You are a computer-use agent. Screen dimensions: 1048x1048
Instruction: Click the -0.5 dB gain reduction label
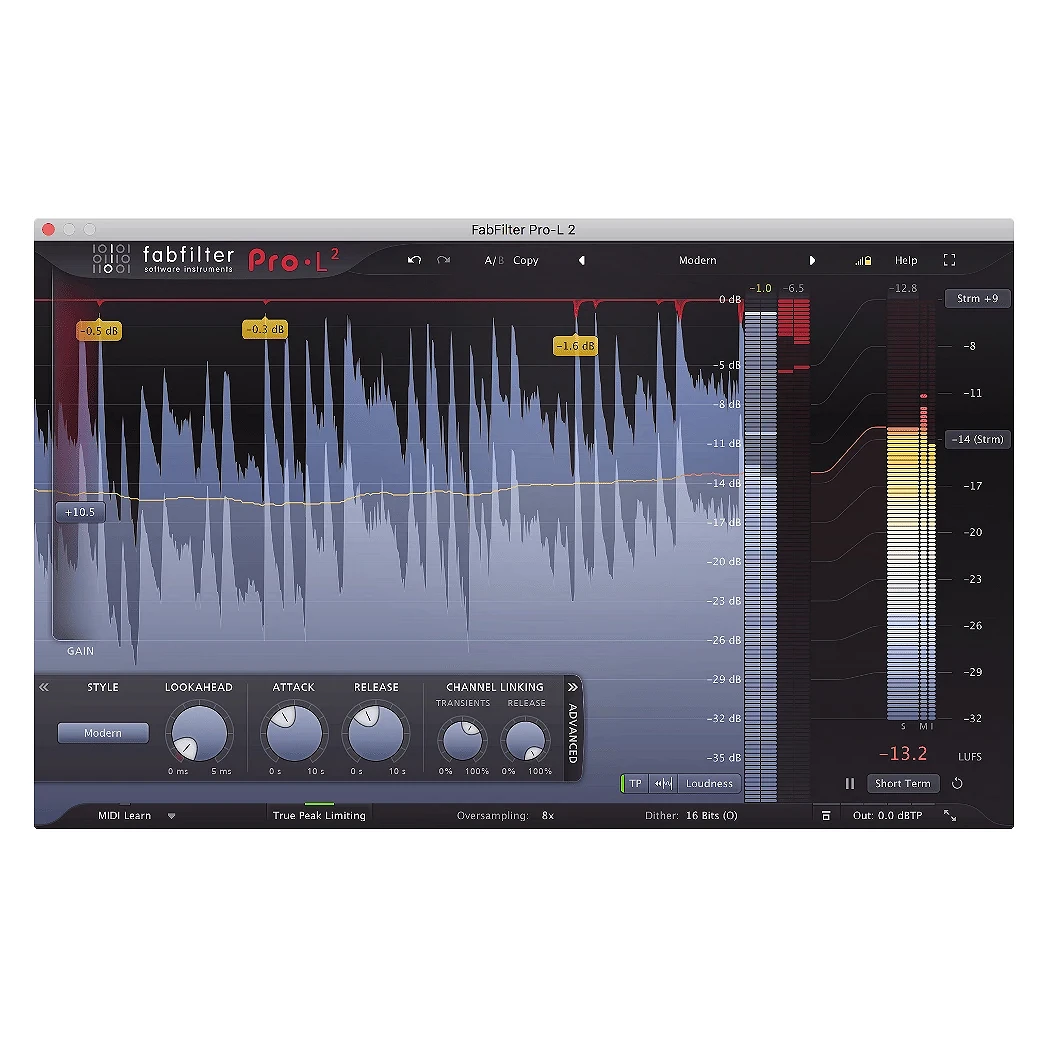[x=99, y=331]
